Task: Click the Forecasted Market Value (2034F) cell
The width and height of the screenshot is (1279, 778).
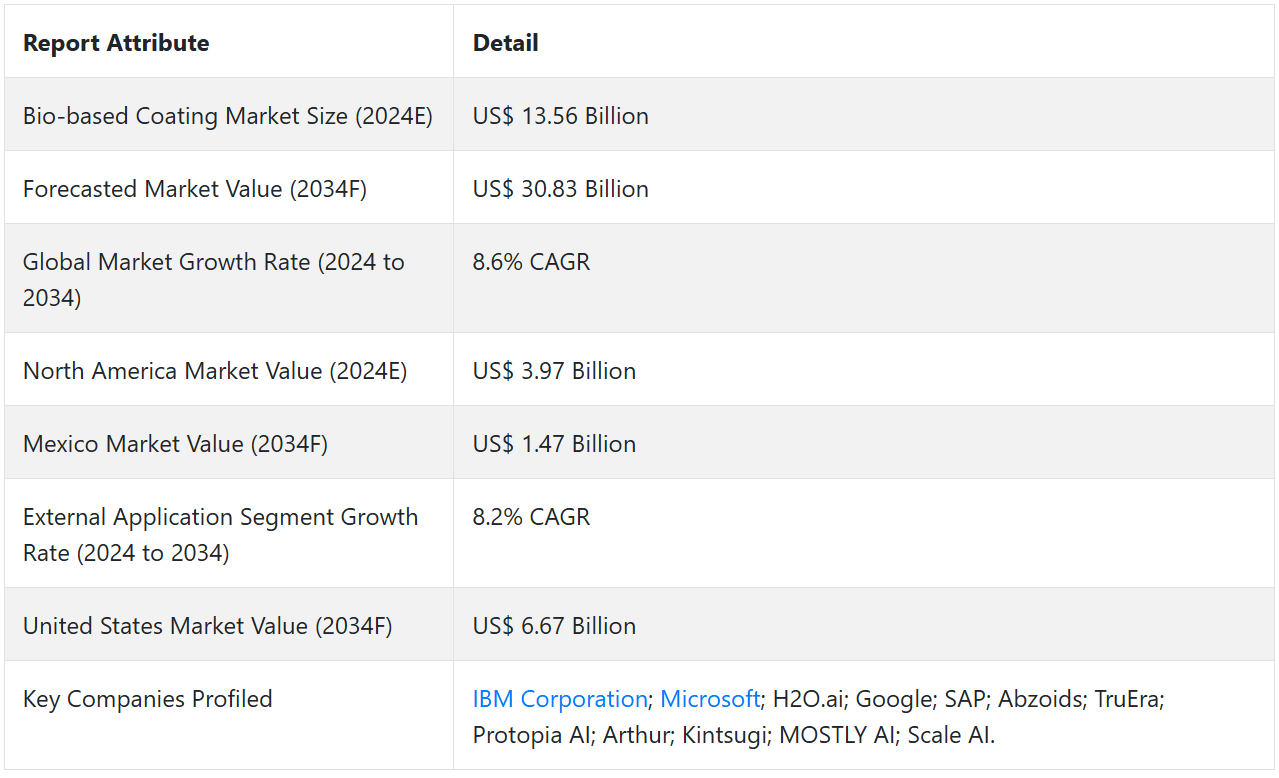Action: pyautogui.click(x=195, y=189)
